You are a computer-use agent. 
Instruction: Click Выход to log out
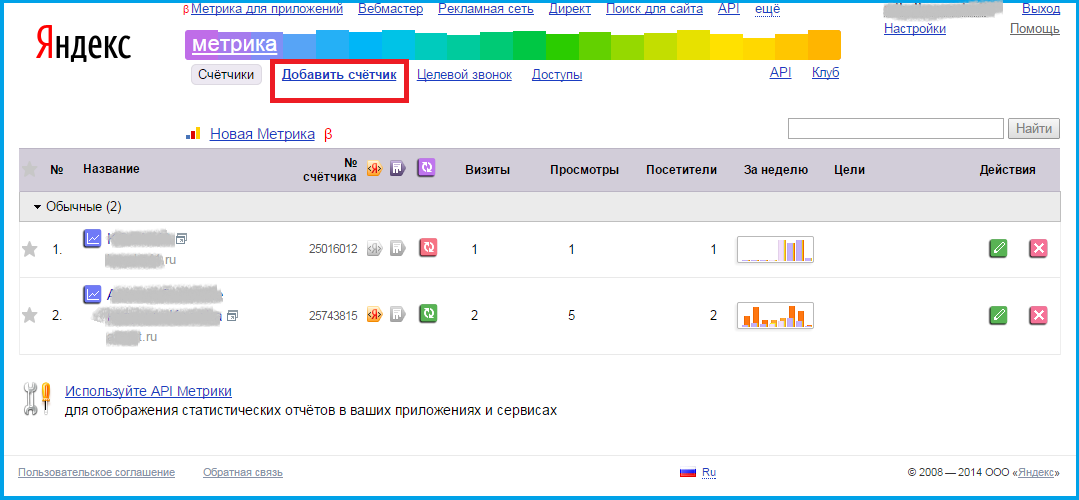(x=1041, y=9)
